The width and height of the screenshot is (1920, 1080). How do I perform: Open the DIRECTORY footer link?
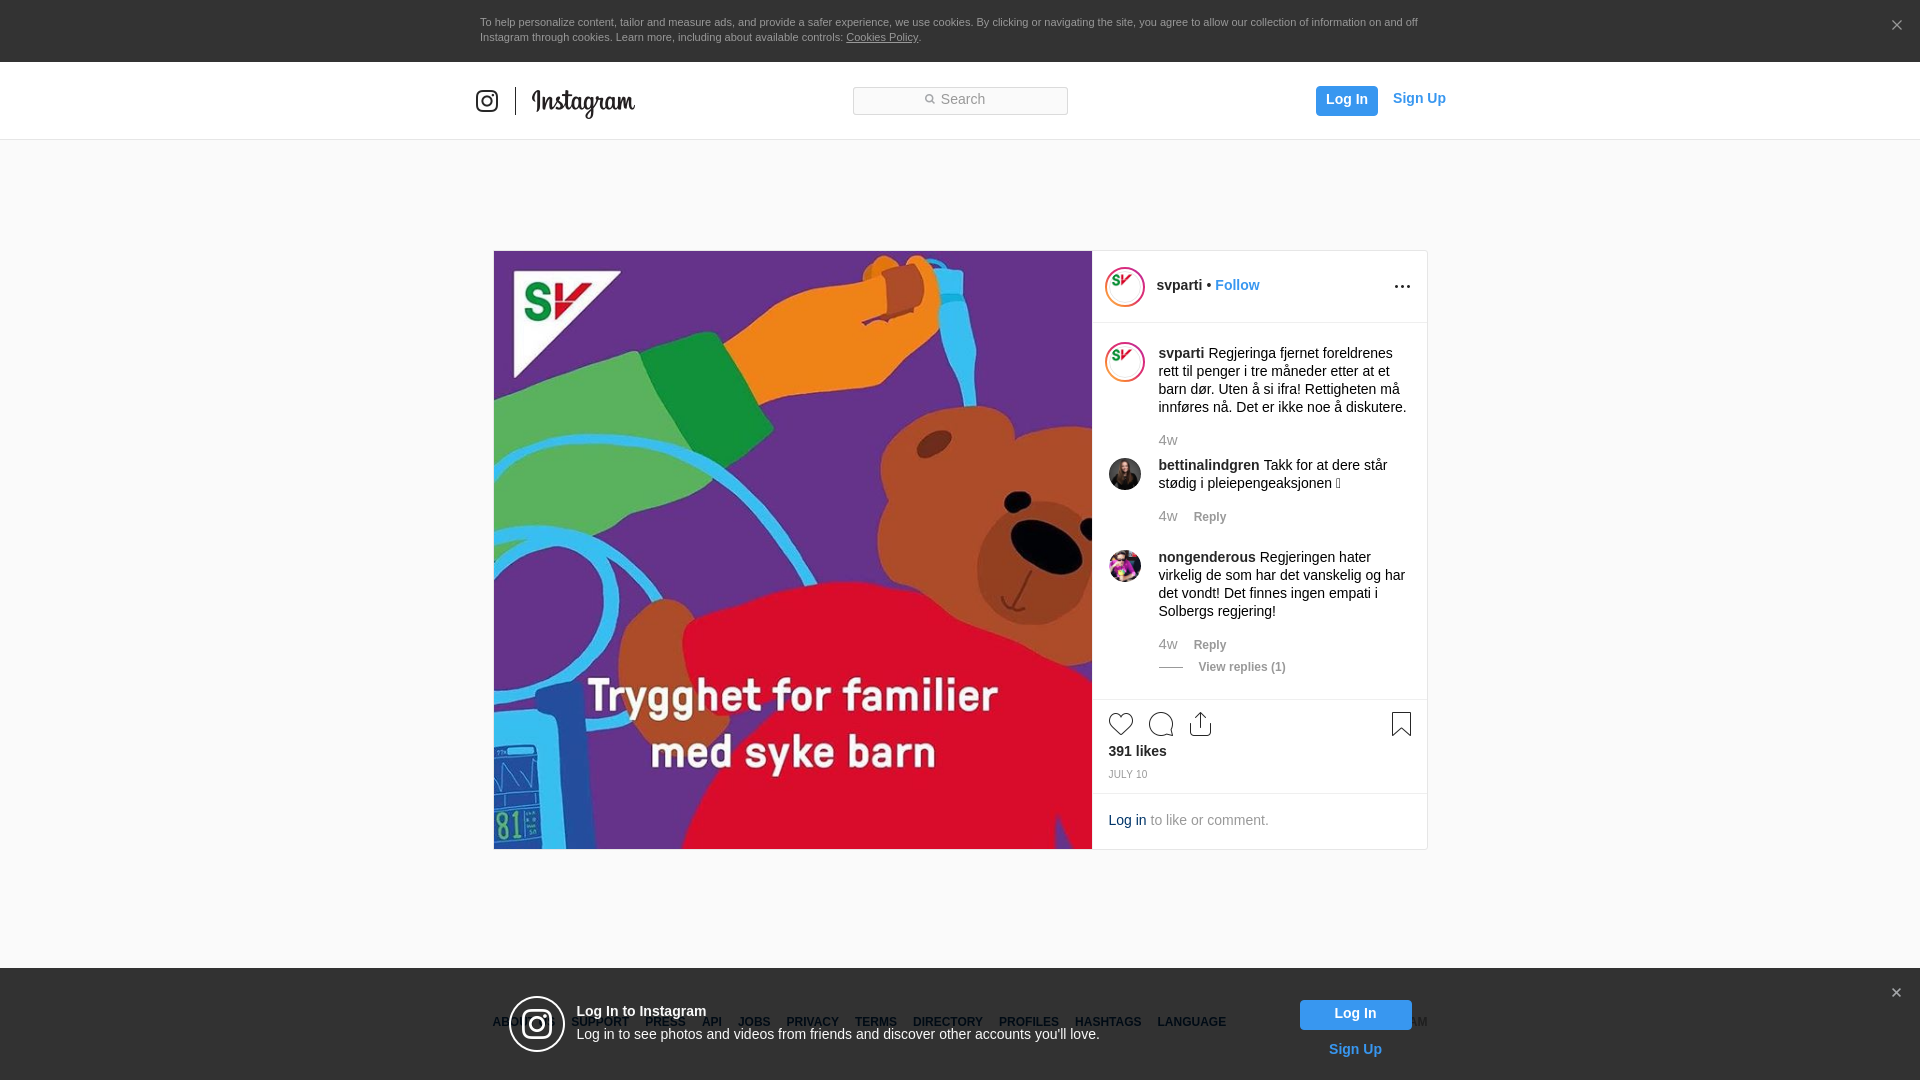click(x=948, y=1022)
